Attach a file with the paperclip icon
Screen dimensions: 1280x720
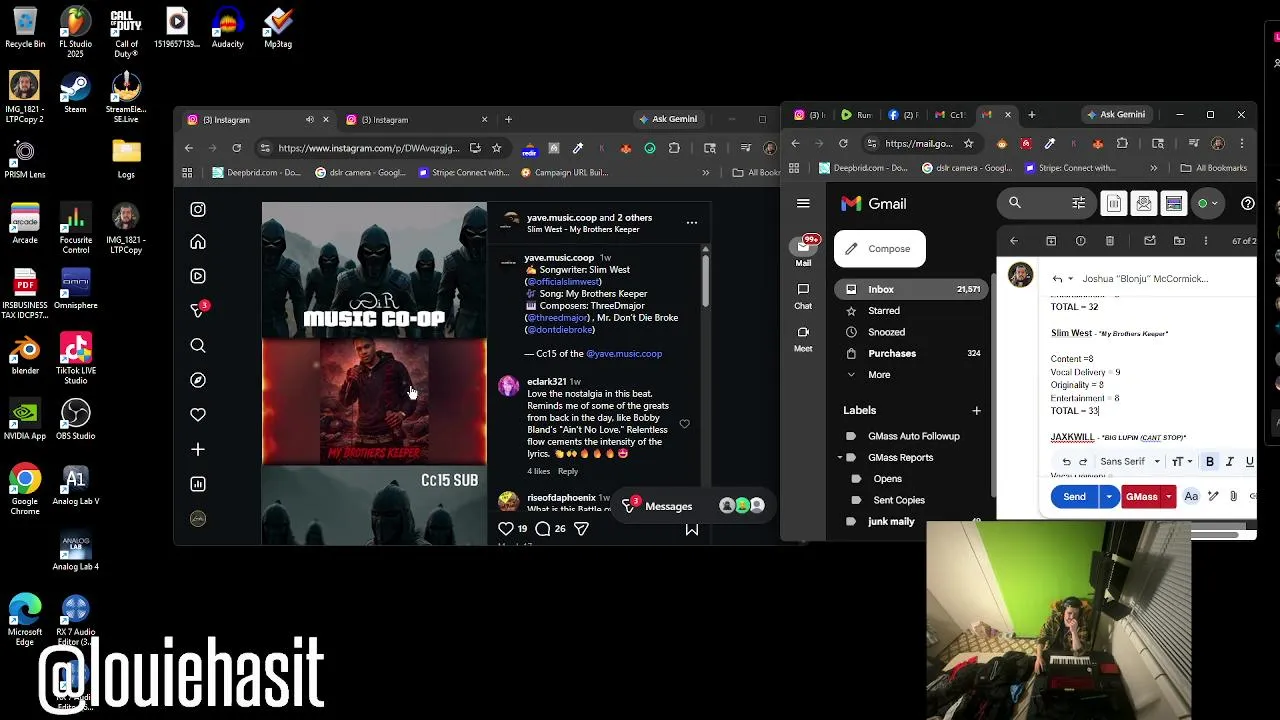click(1233, 496)
